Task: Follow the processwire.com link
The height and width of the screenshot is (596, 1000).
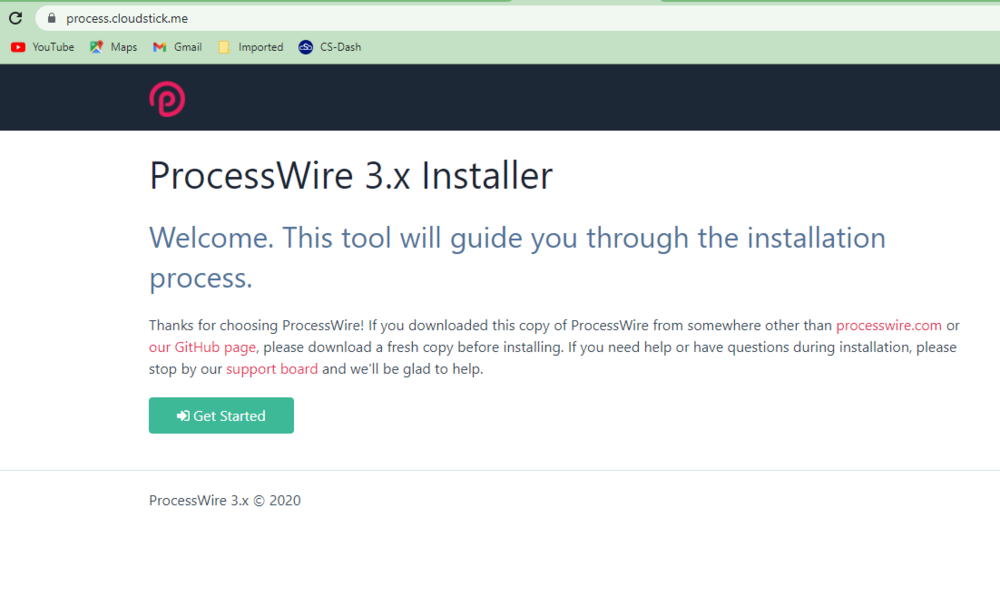Action: click(x=889, y=325)
